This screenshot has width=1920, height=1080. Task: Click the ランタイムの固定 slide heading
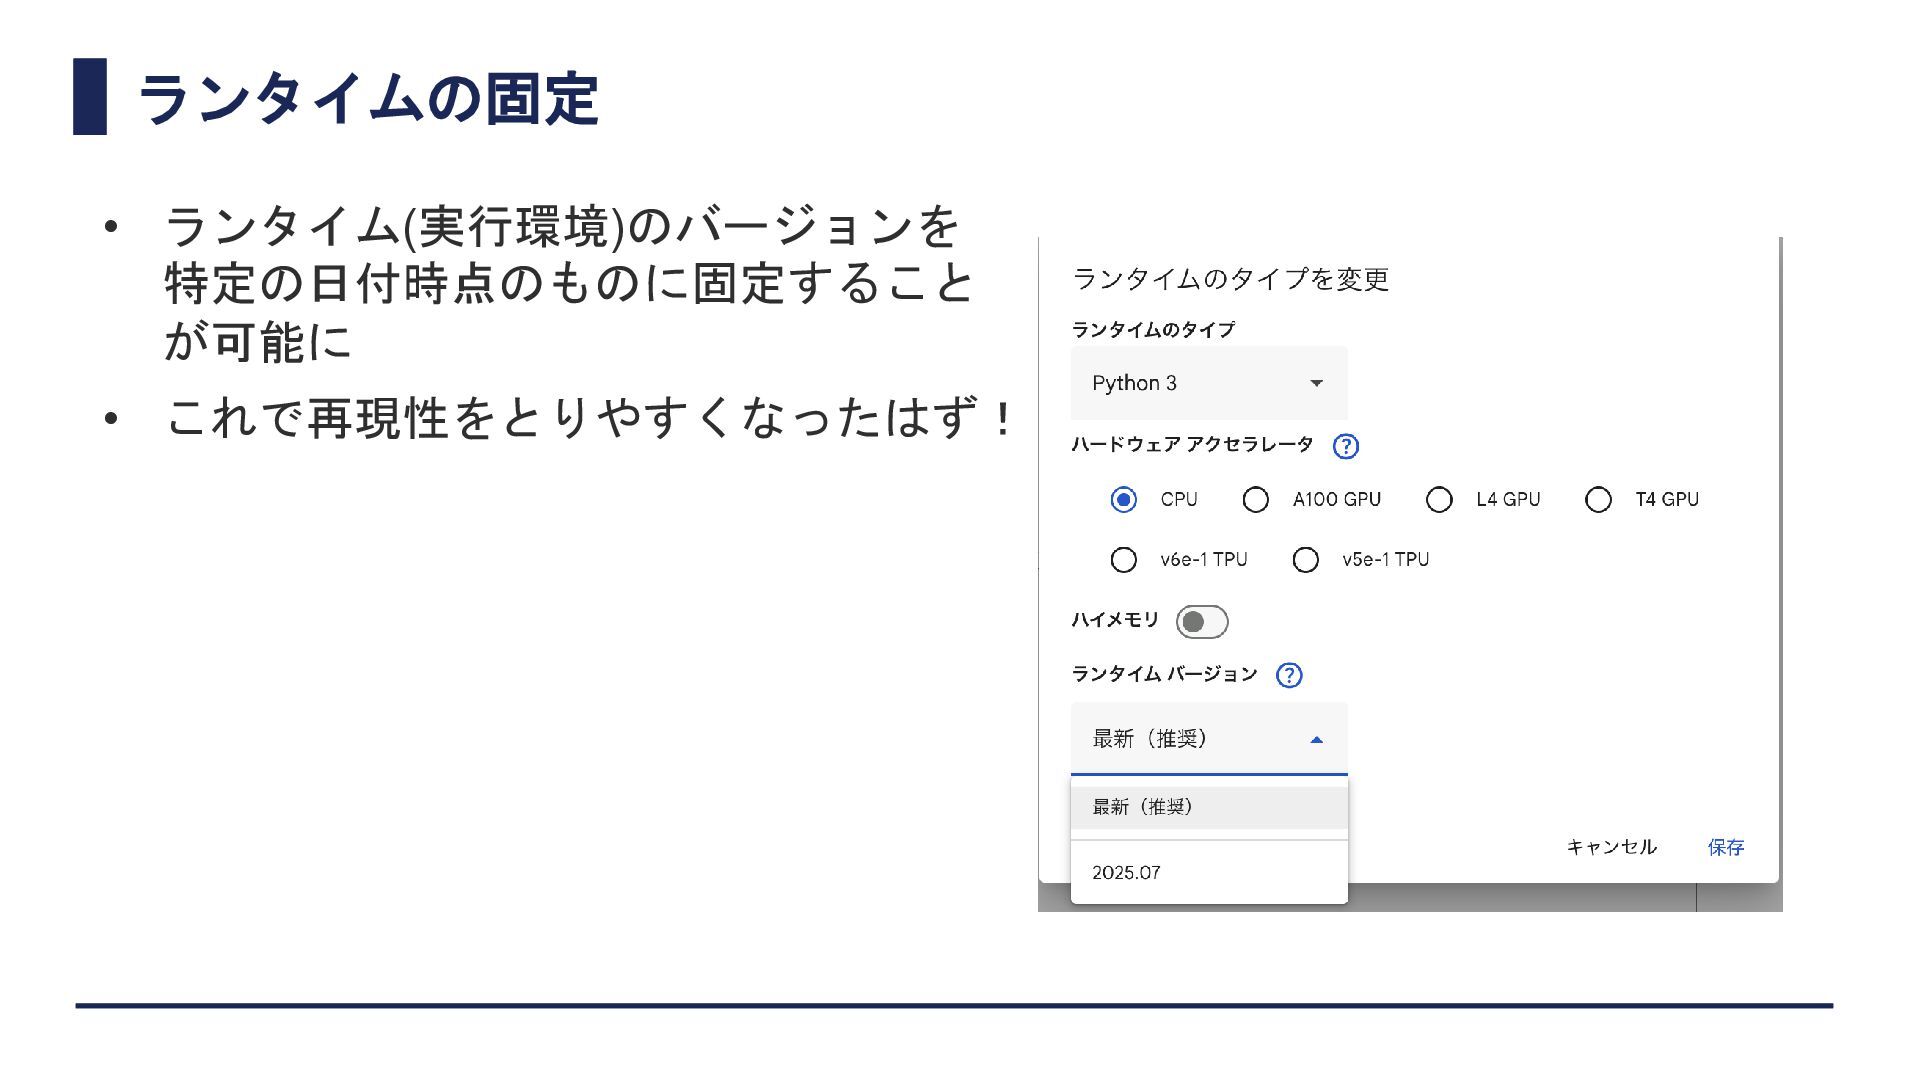(x=367, y=99)
